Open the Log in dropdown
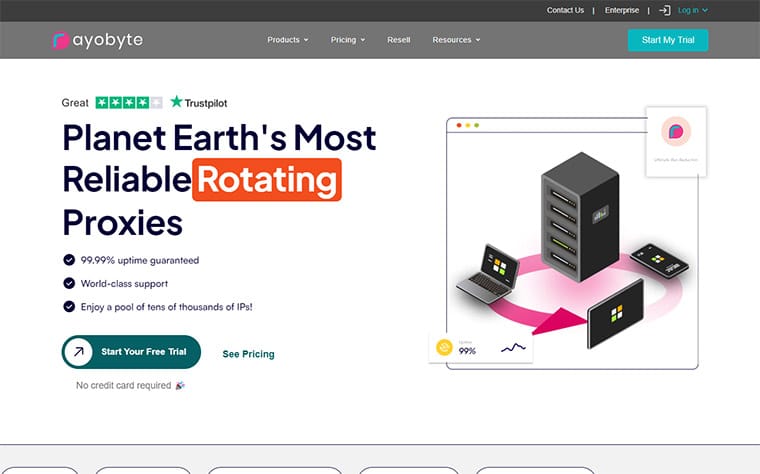 coord(692,10)
